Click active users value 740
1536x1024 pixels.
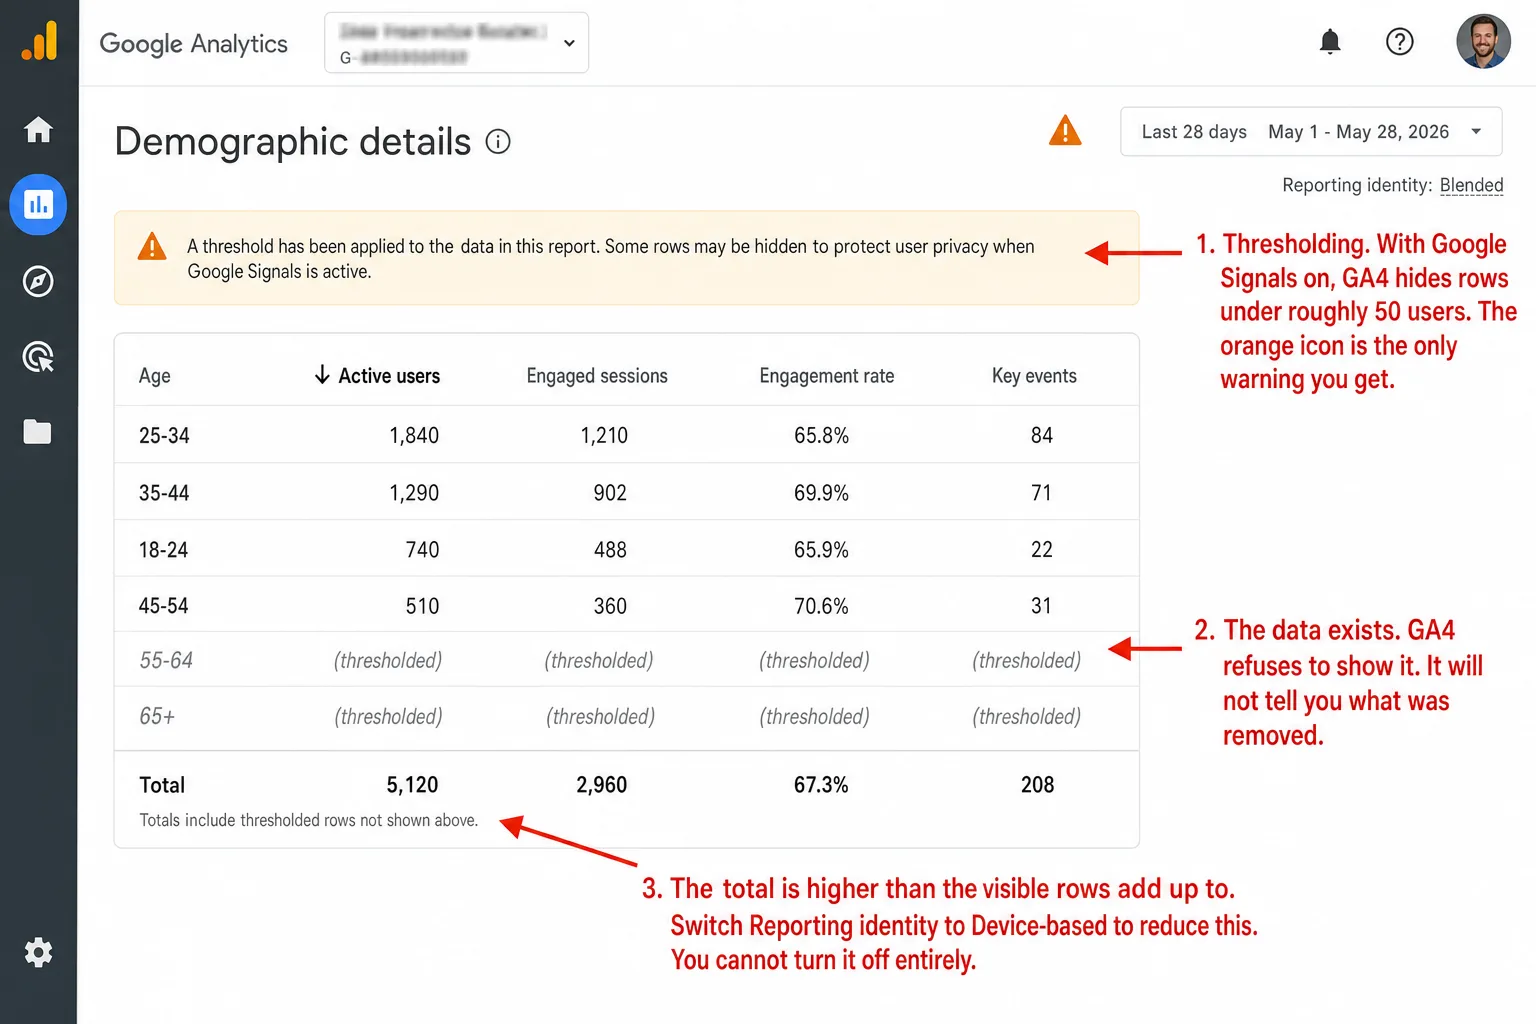[422, 550]
